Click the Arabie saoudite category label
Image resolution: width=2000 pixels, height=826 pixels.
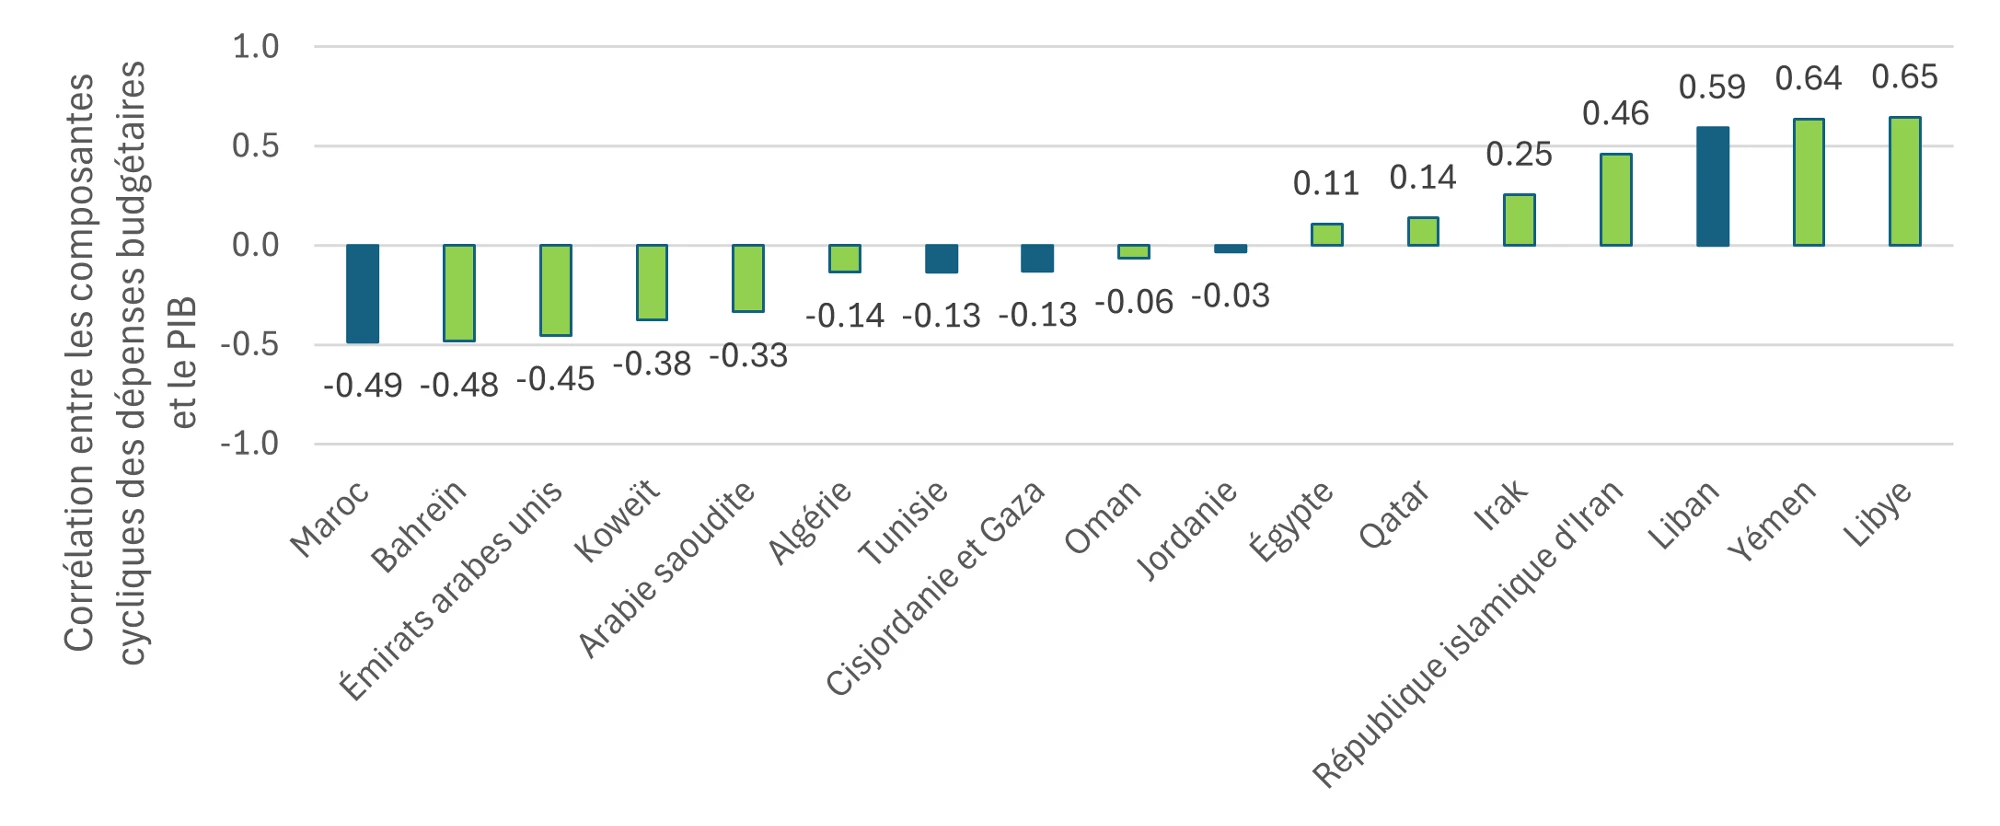tap(667, 569)
